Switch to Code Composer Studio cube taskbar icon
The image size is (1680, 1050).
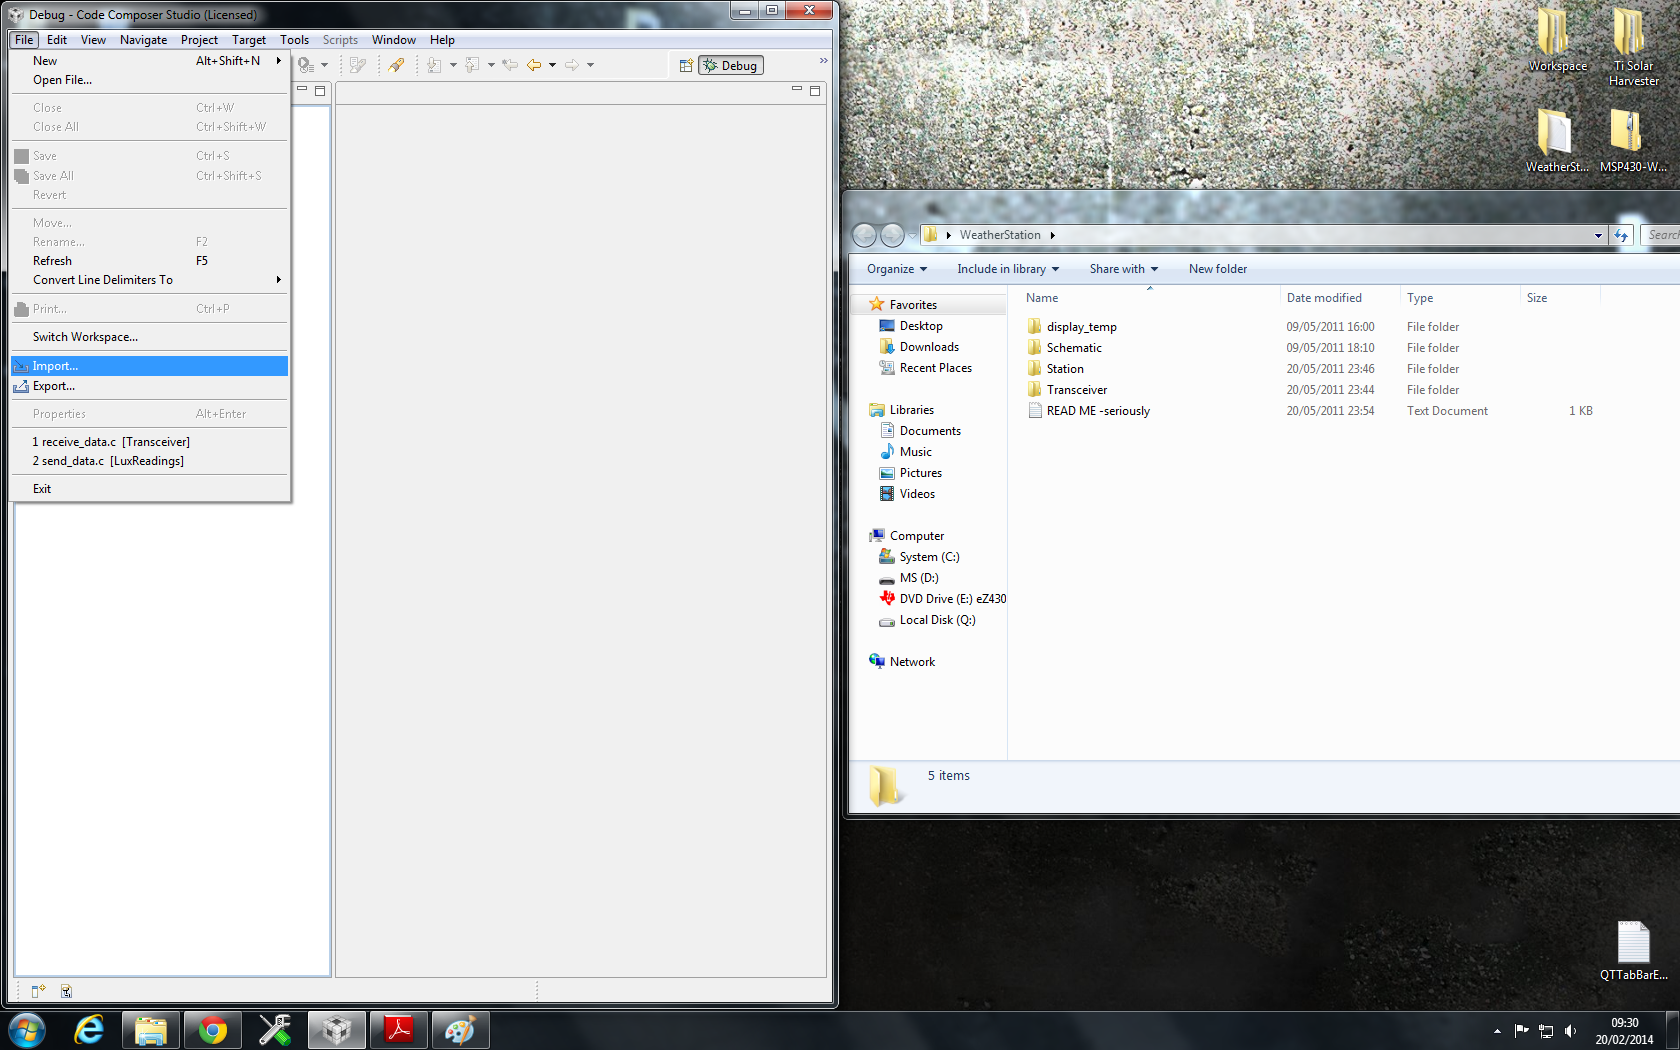point(337,1030)
